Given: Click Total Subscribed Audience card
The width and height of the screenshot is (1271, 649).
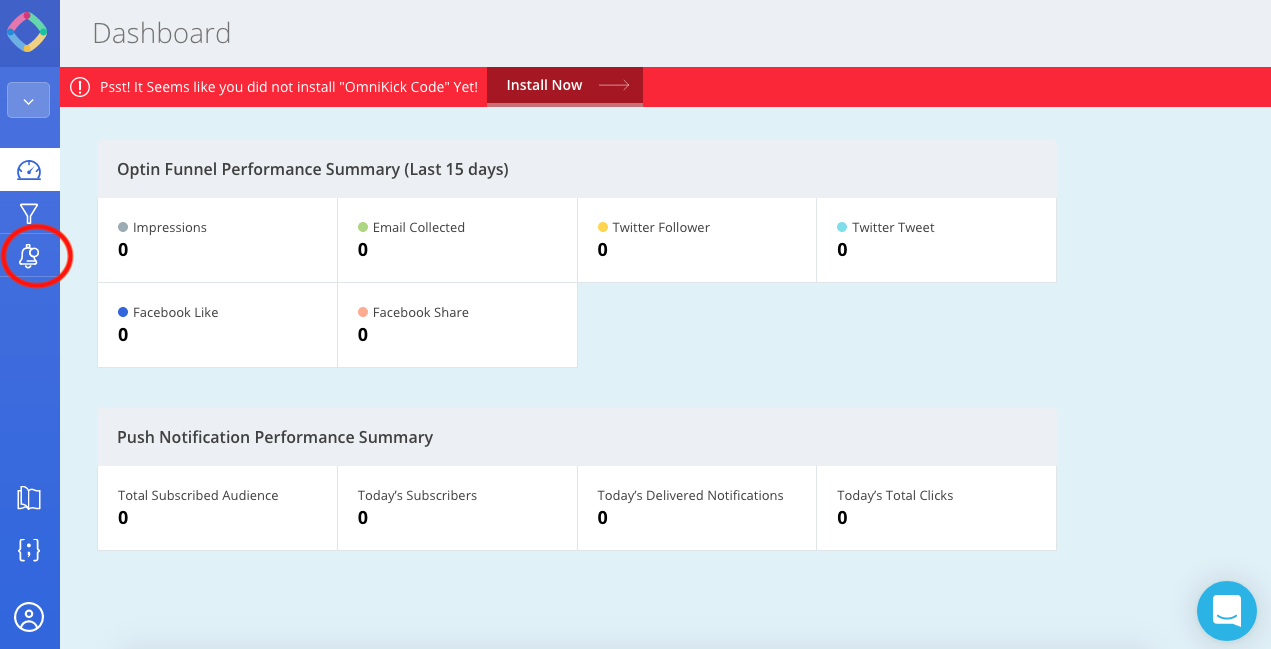Looking at the screenshot, I should 217,507.
